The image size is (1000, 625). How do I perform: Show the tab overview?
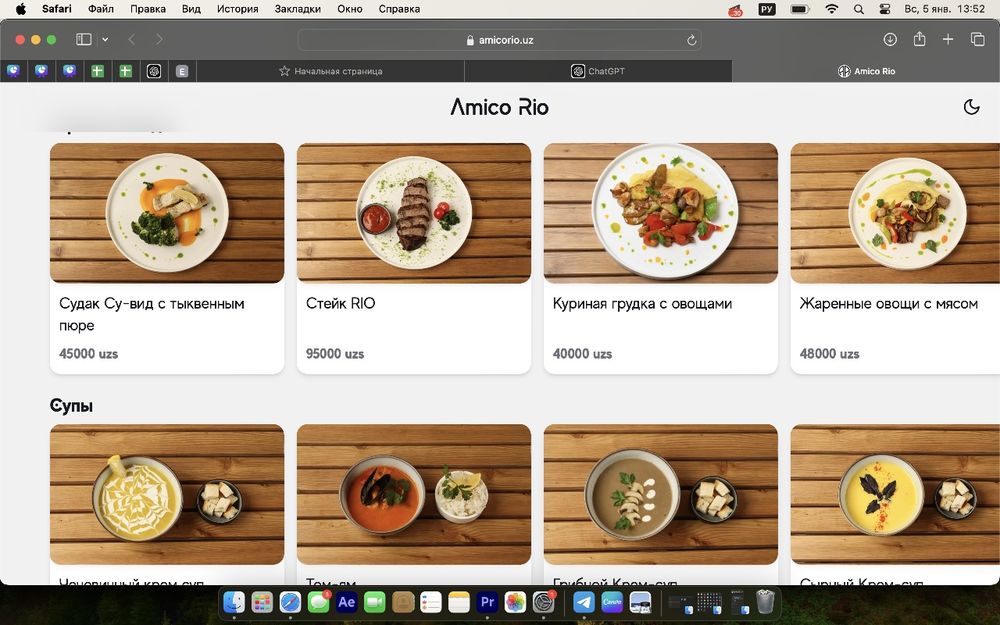click(x=978, y=40)
